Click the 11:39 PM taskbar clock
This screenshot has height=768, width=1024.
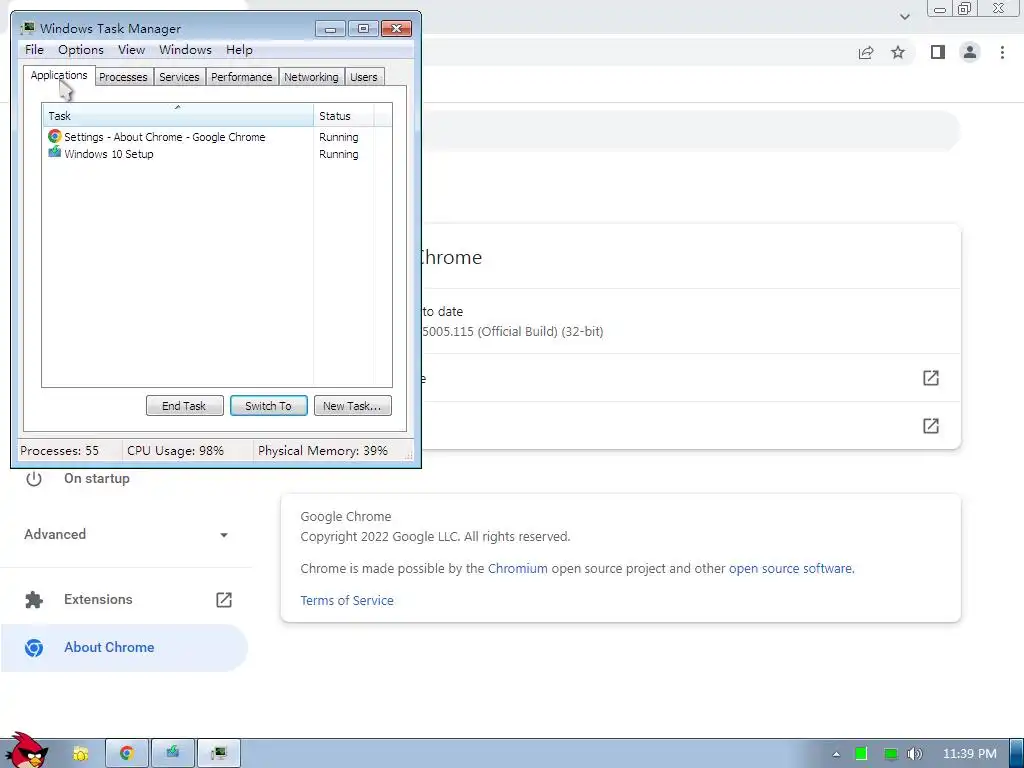[970, 754]
